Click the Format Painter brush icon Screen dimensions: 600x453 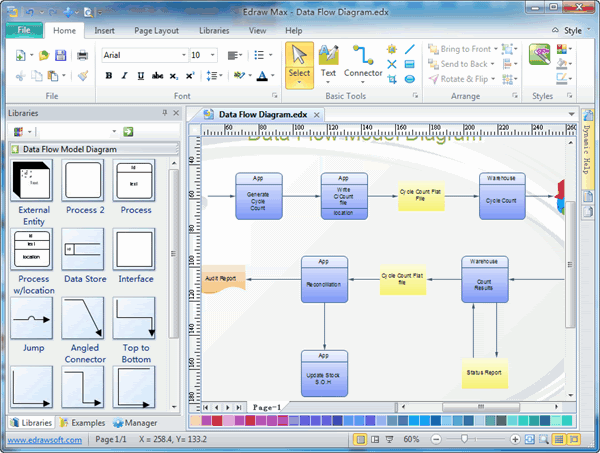(x=83, y=76)
